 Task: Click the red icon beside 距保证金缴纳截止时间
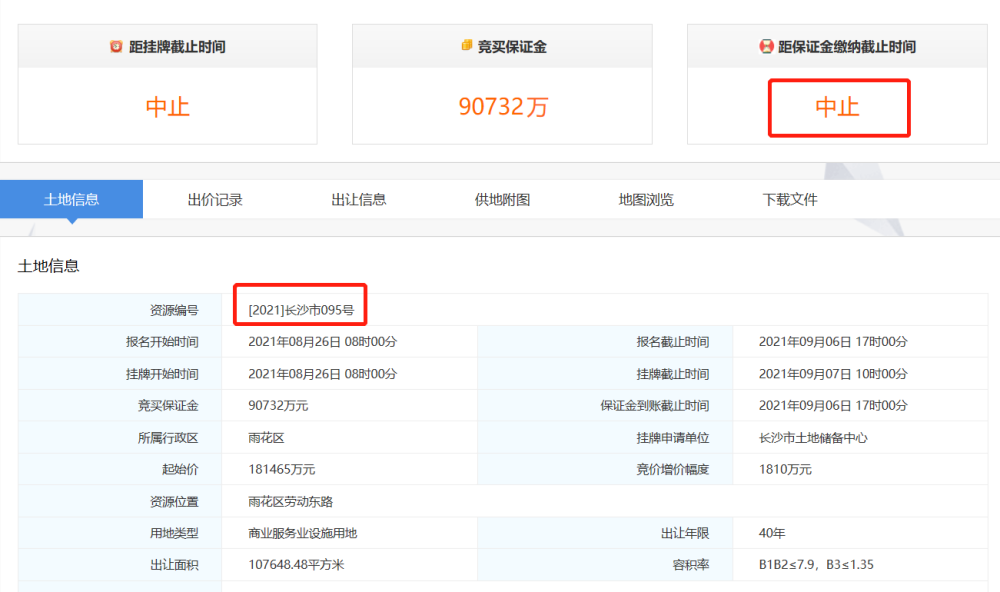[x=766, y=47]
